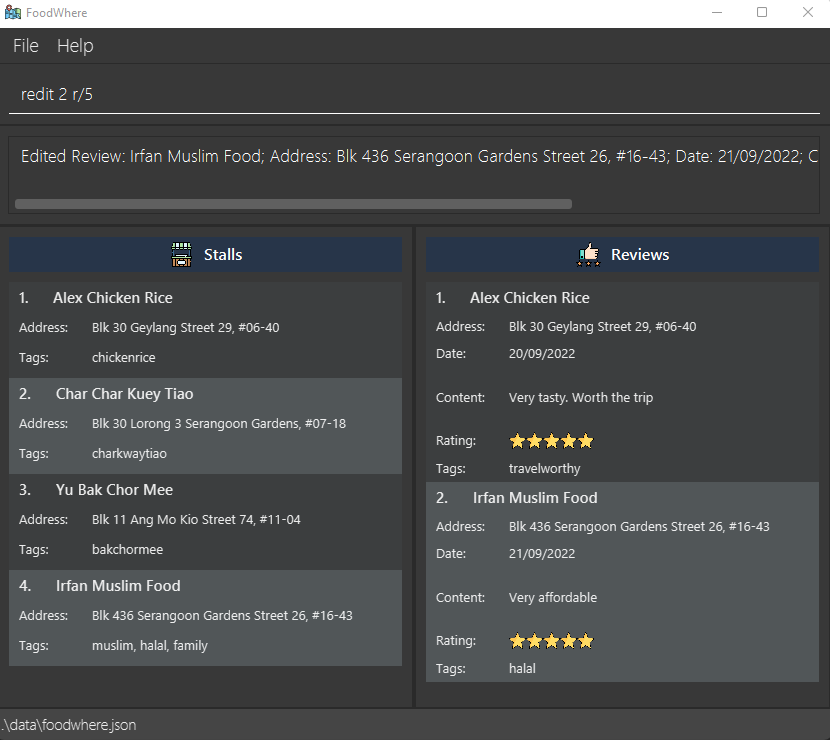Viewport: 830px width, 740px height.
Task: Click the charkwaytiao tag
Action: pos(129,454)
